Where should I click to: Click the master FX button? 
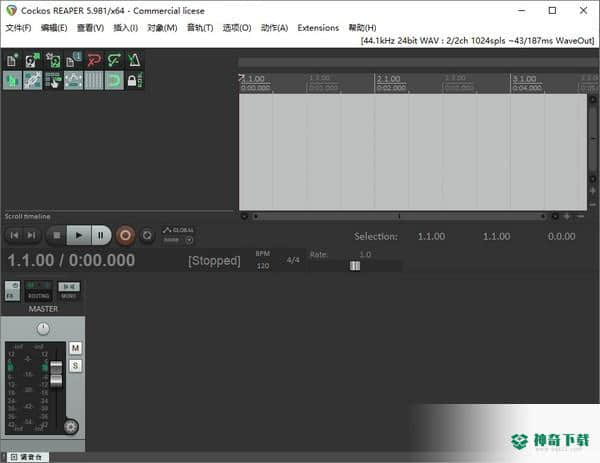click(12, 291)
